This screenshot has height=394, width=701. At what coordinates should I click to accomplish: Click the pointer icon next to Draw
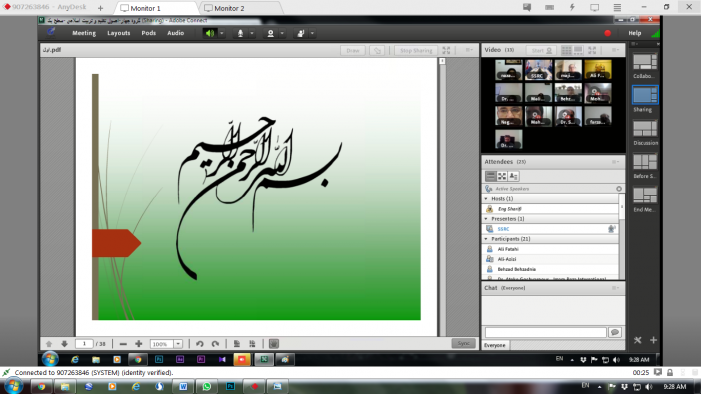point(377,51)
